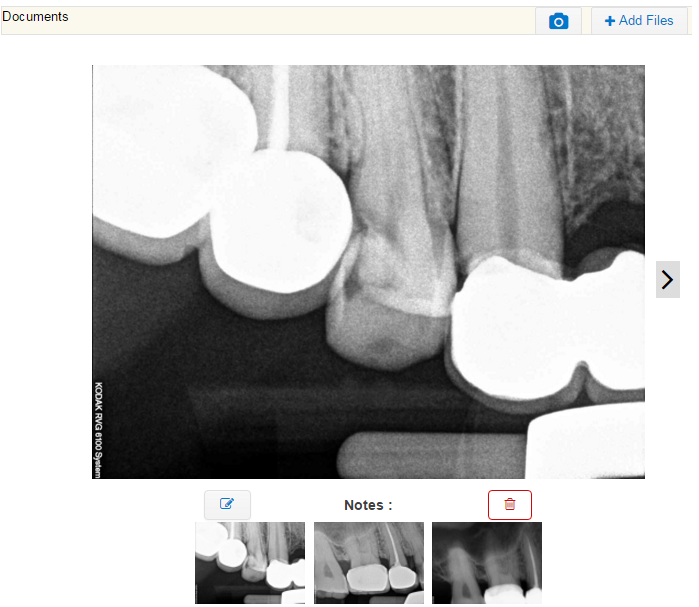Click the plus icon beside Add Files
The image size is (699, 607).
pyautogui.click(x=609, y=21)
